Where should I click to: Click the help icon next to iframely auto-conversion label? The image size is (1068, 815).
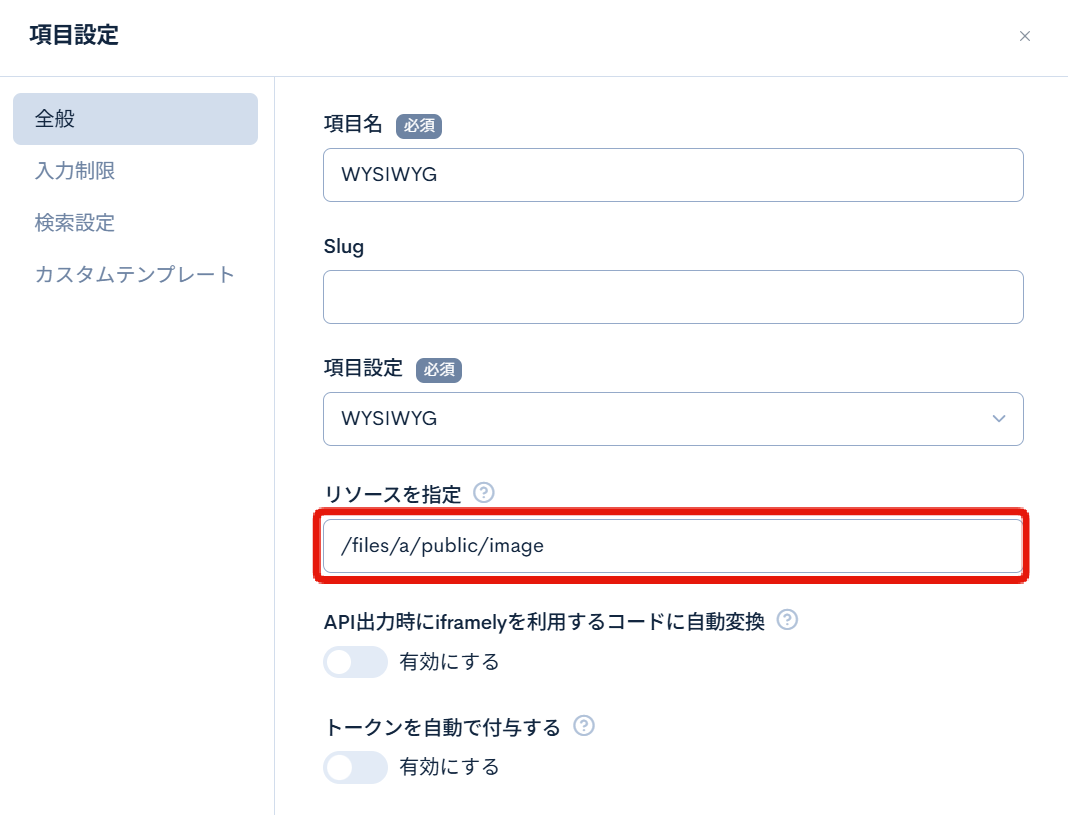788,620
